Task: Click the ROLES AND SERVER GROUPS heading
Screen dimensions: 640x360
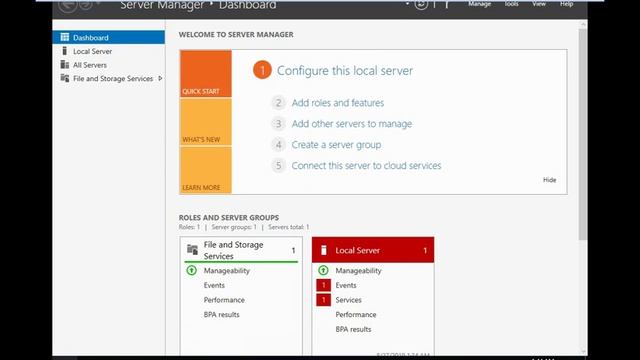Action: (x=229, y=218)
